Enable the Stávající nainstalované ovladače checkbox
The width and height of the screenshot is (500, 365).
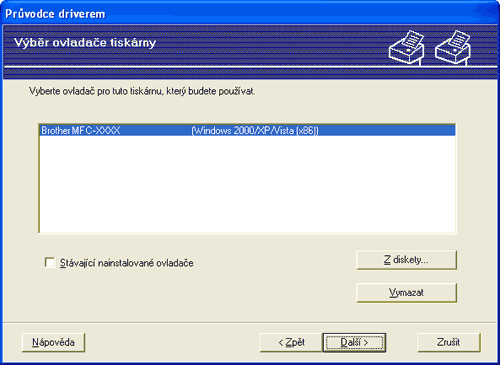(x=50, y=262)
